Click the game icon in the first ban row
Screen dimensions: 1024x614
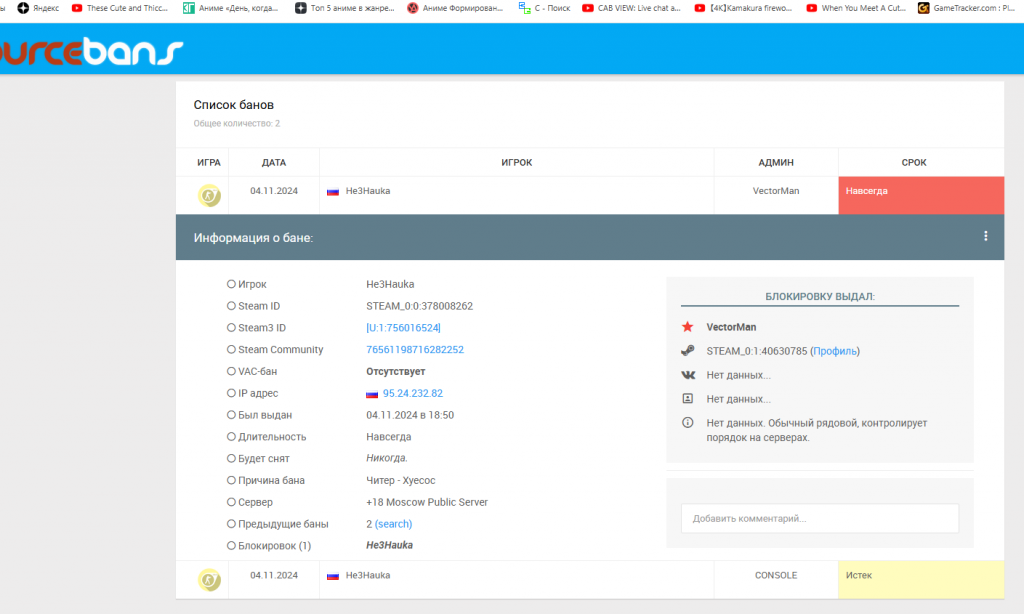pyautogui.click(x=209, y=195)
